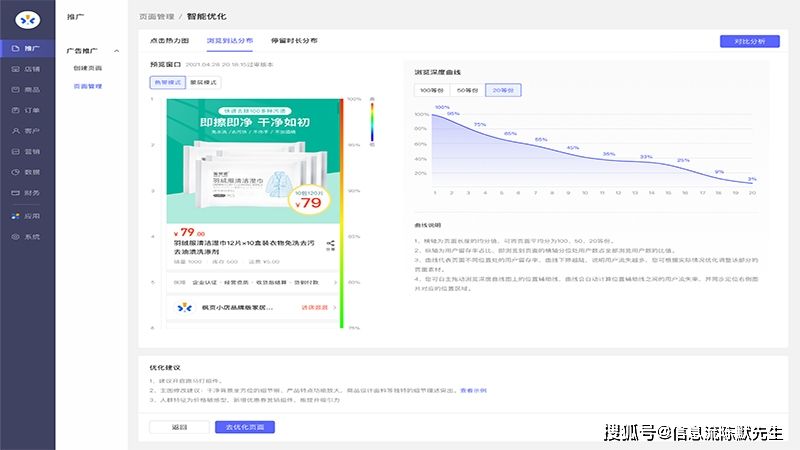Select 页面管理 in the submenu

[88, 86]
